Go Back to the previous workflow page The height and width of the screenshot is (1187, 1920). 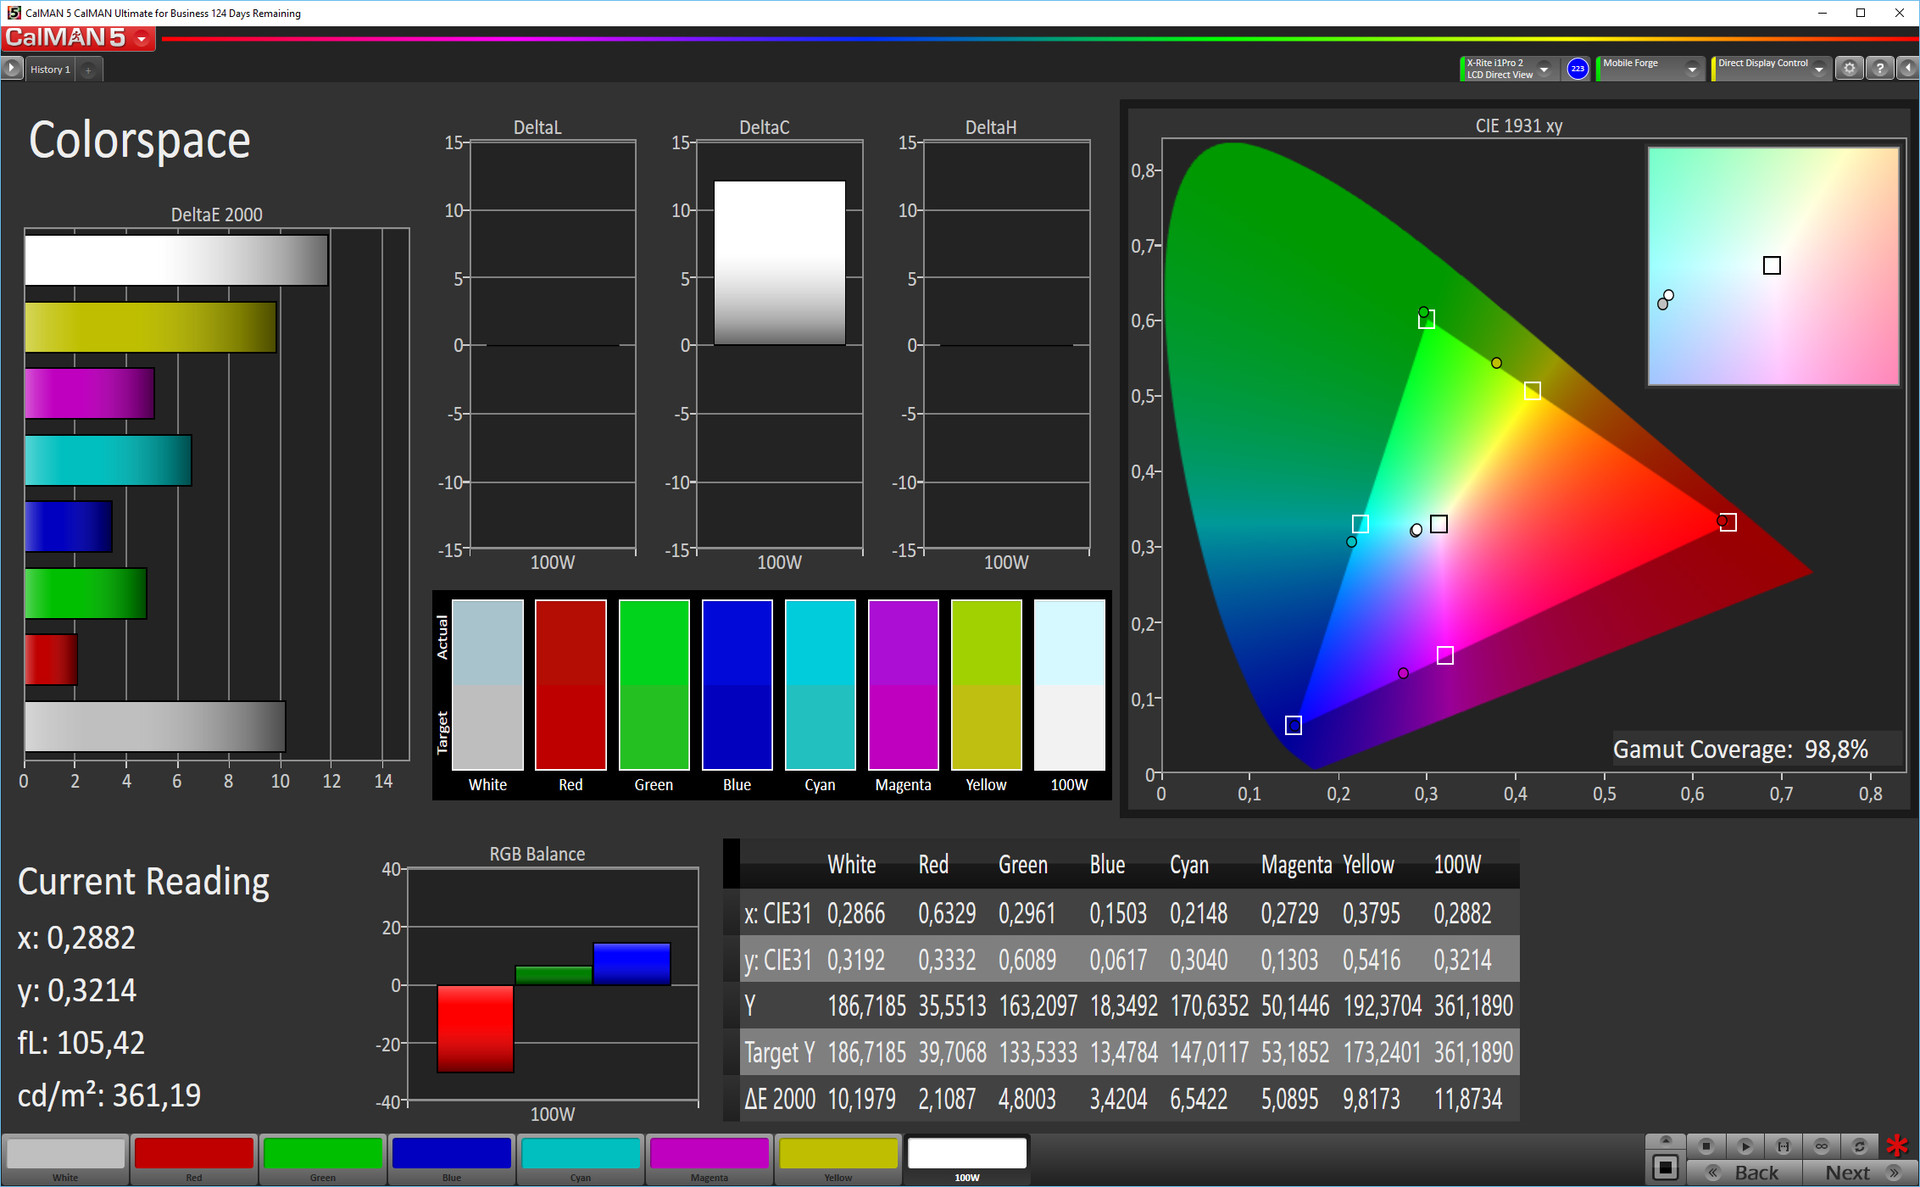[1744, 1173]
